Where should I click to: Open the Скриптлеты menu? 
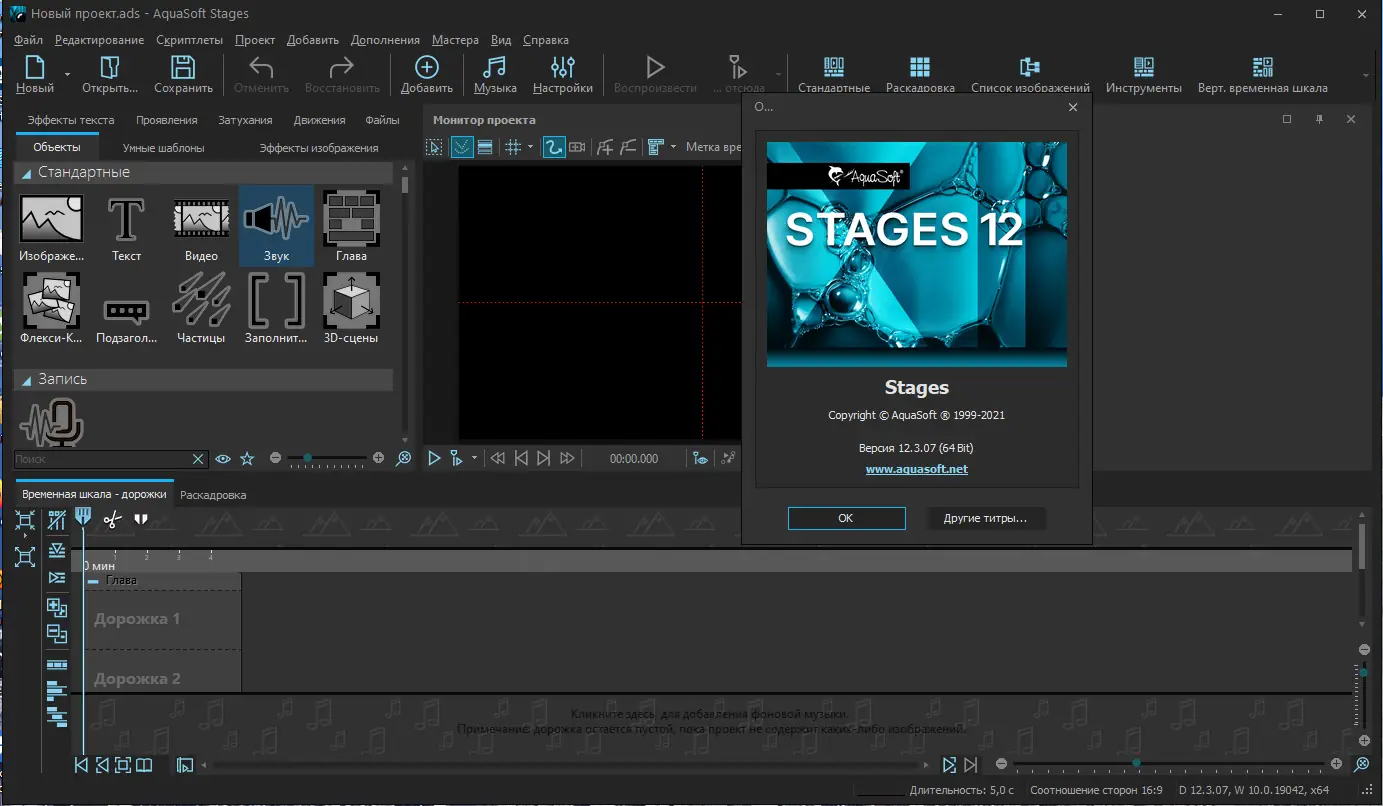point(189,40)
